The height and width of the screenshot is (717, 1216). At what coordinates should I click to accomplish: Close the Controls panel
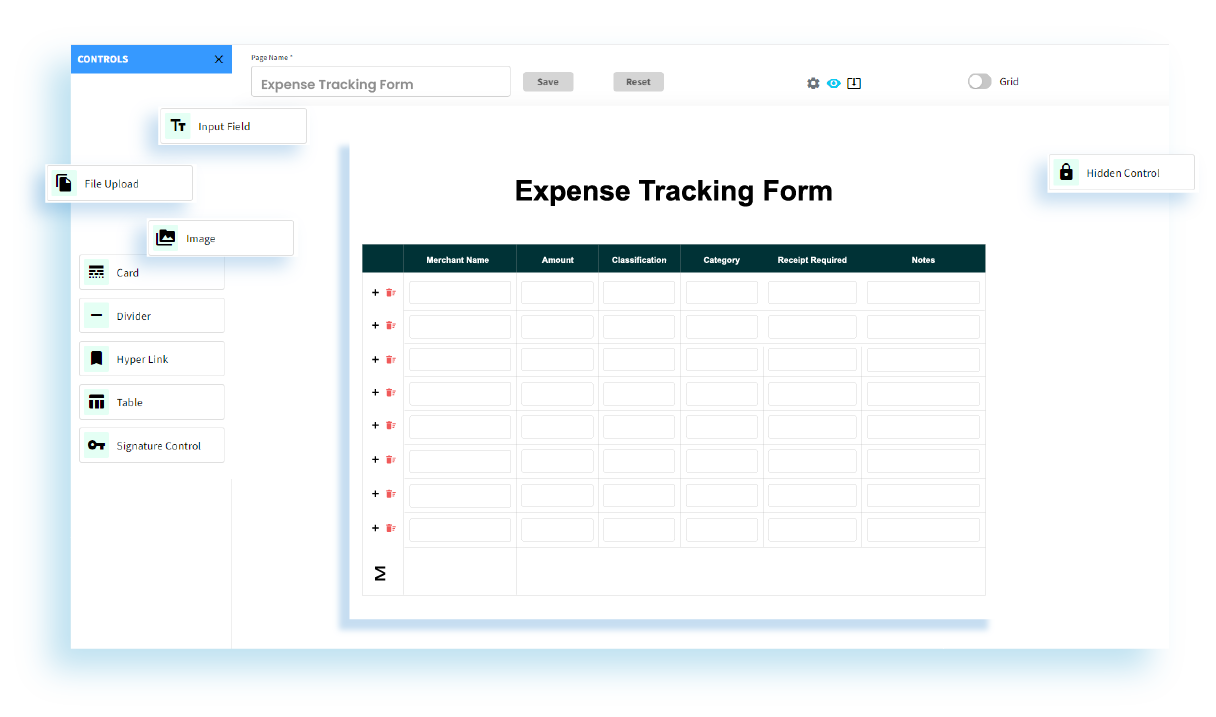tap(218, 59)
